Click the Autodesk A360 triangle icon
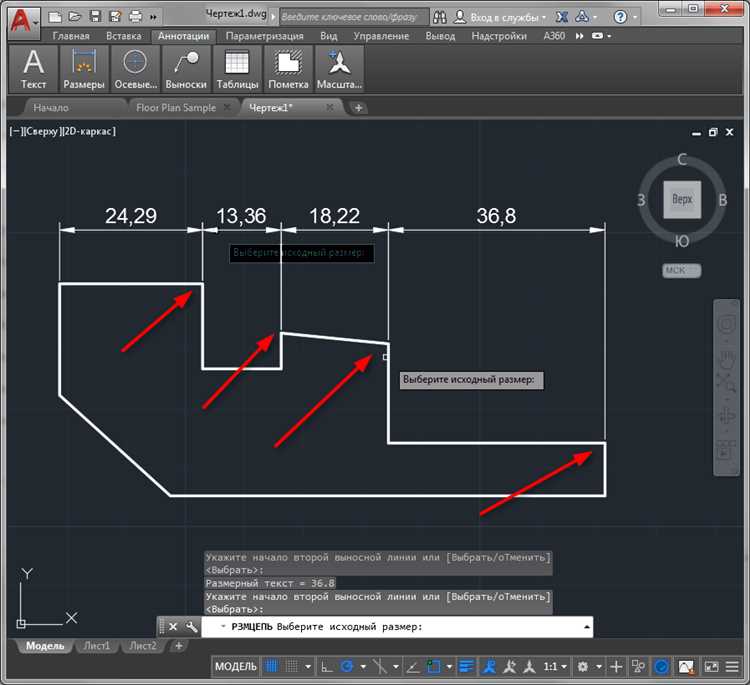This screenshot has height=685, width=750. pos(582,17)
